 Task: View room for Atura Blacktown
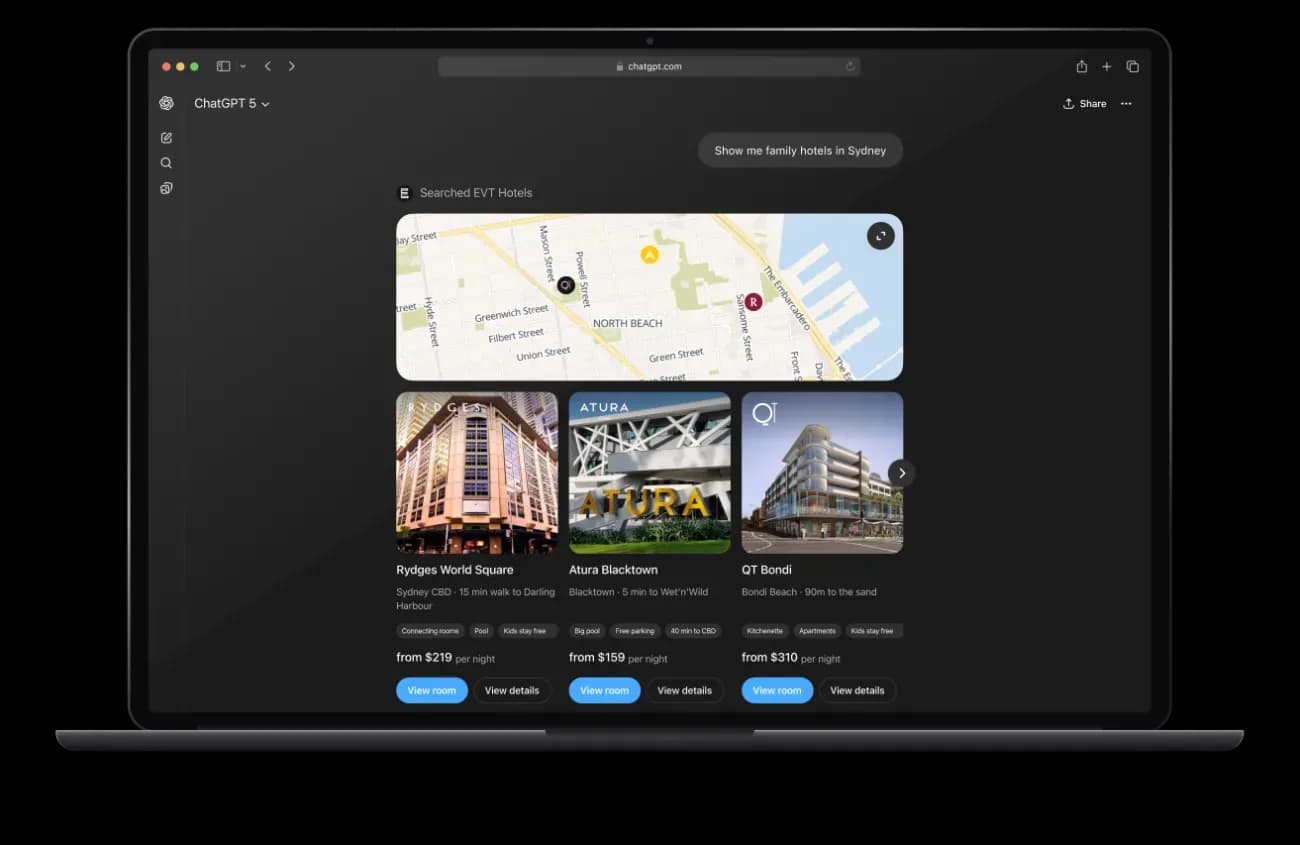click(x=605, y=690)
